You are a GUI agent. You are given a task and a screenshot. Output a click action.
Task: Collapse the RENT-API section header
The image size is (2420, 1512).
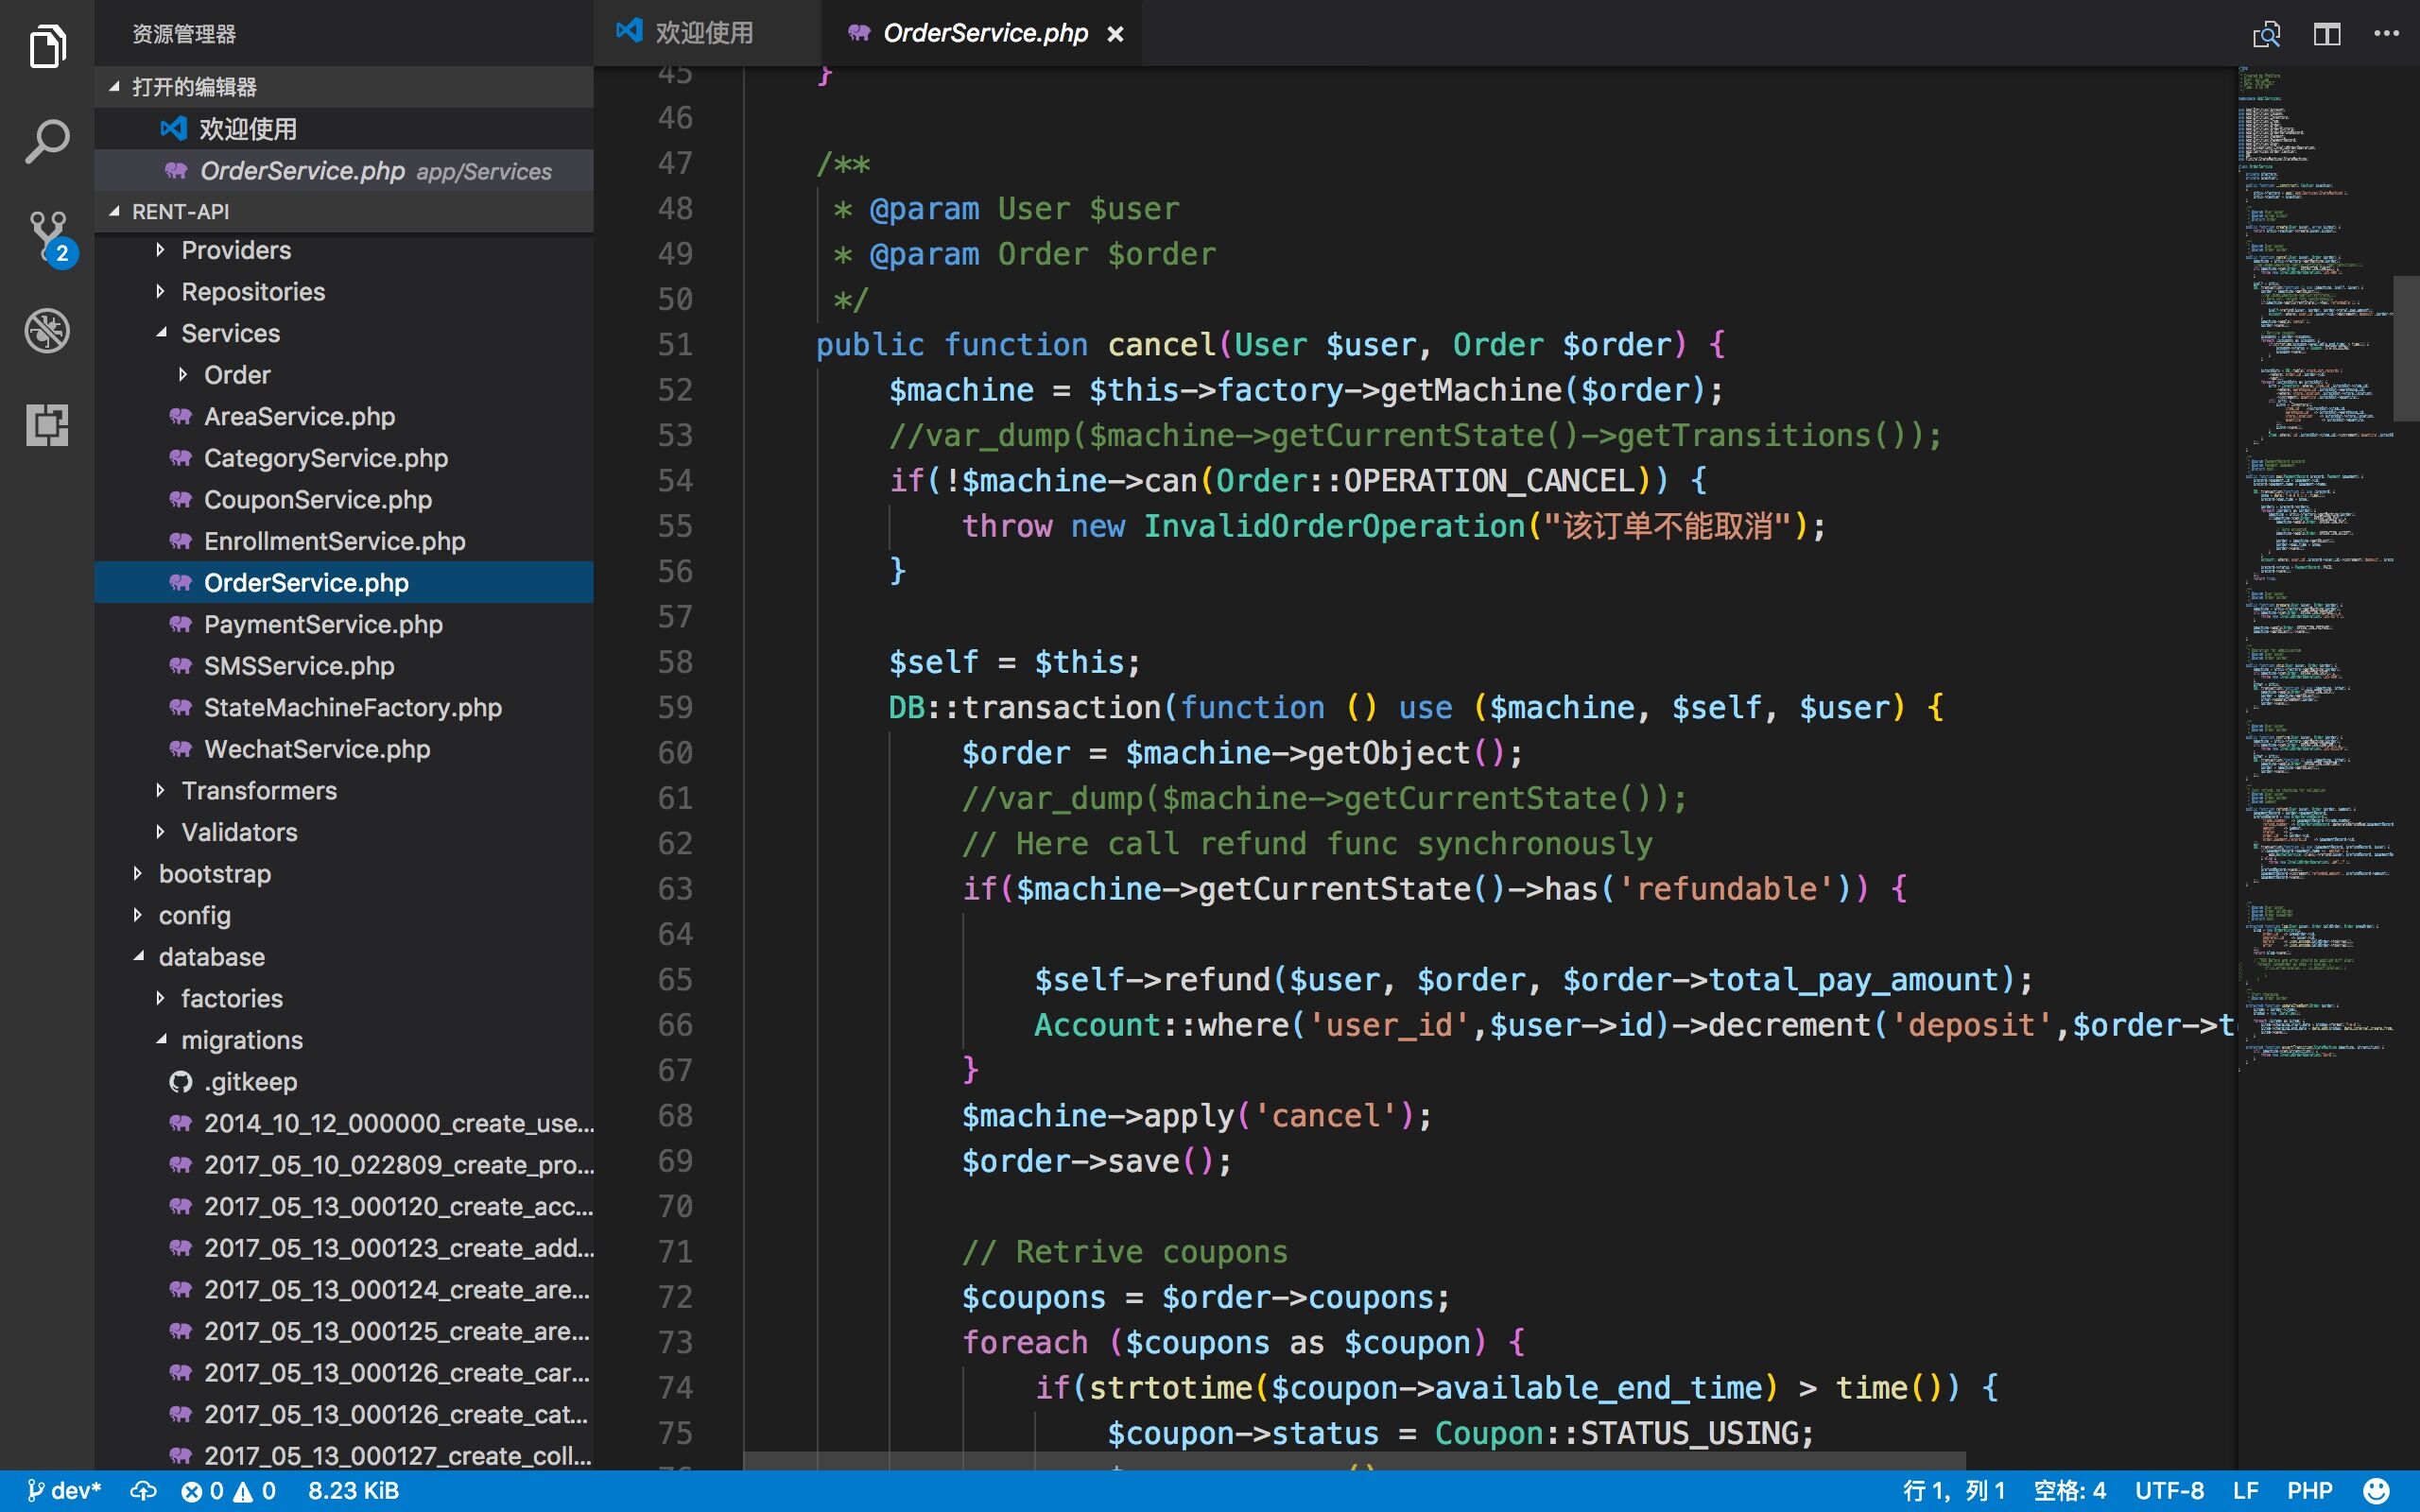(180, 212)
